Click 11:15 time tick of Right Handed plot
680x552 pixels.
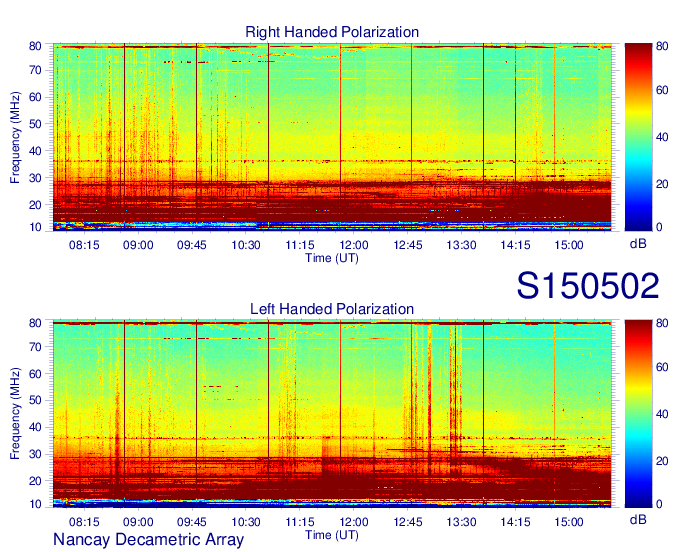tap(300, 245)
